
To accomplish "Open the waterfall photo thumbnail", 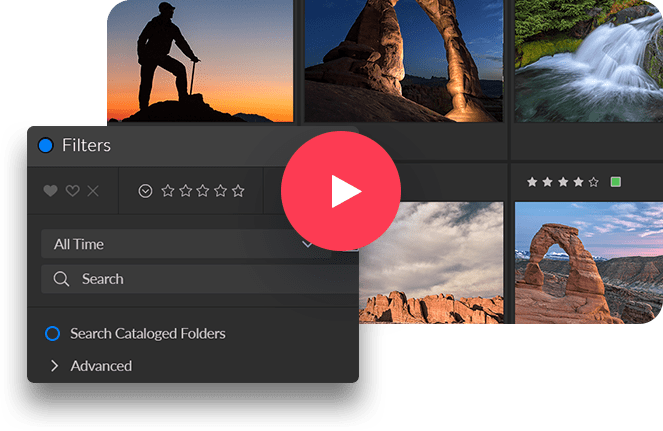I will pos(589,61).
